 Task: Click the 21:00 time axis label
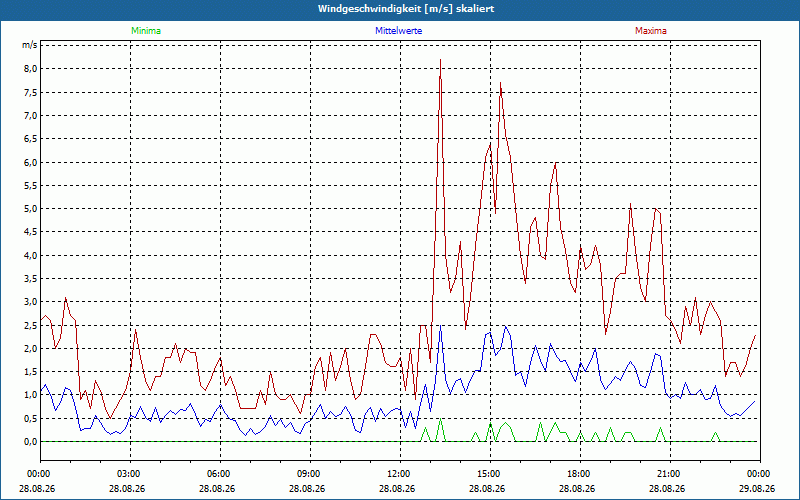[x=670, y=474]
